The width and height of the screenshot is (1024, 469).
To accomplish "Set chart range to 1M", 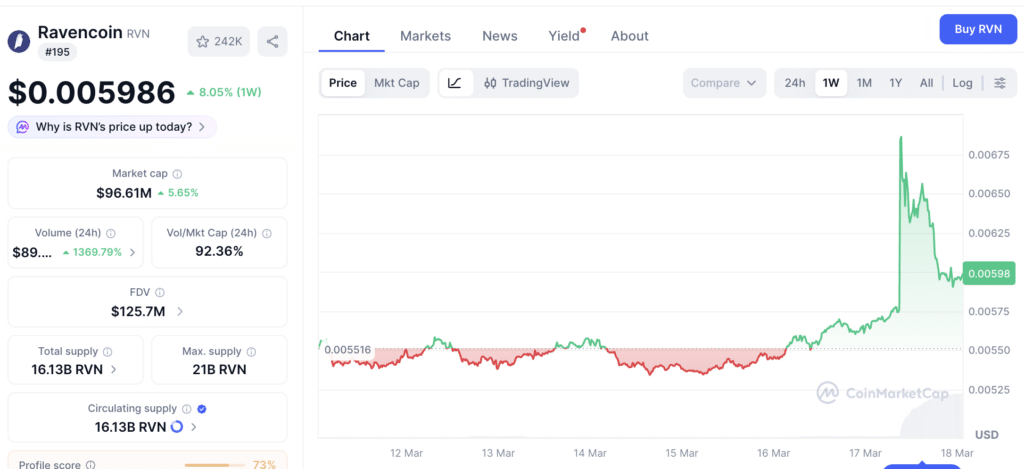I will (864, 83).
